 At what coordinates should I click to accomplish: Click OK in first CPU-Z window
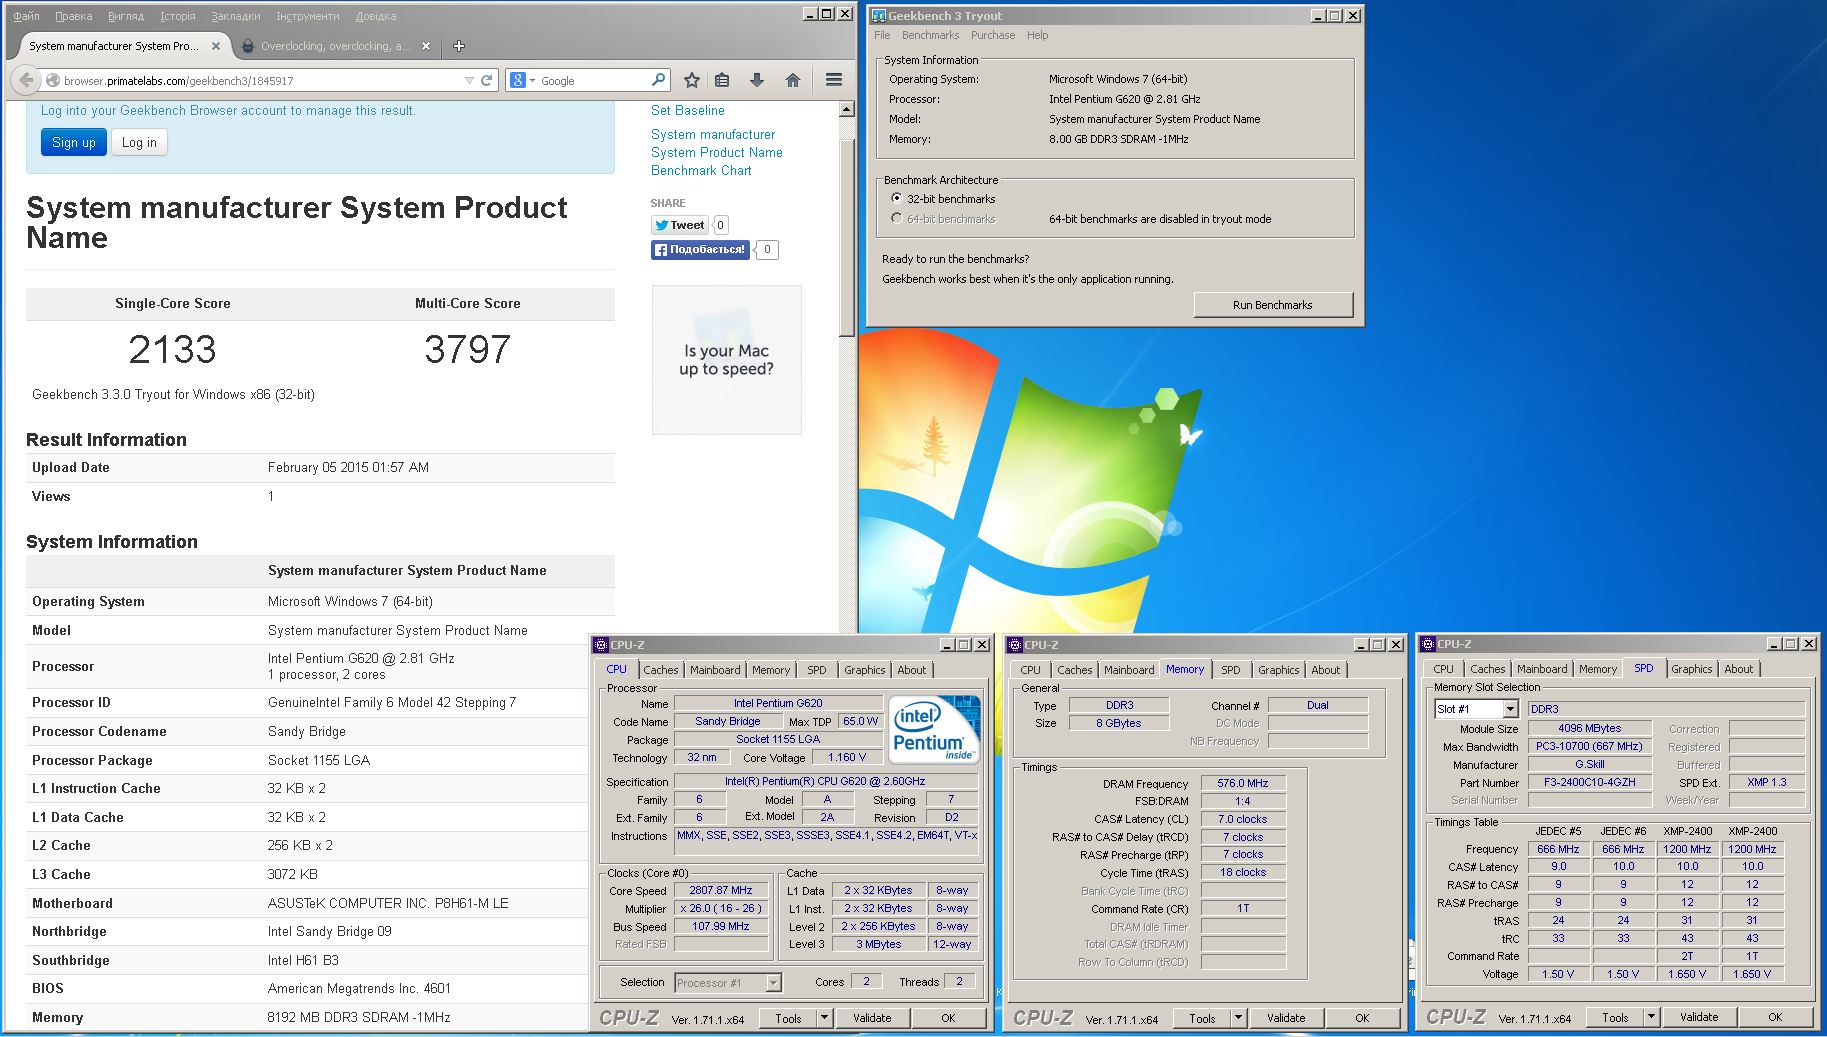click(948, 1018)
